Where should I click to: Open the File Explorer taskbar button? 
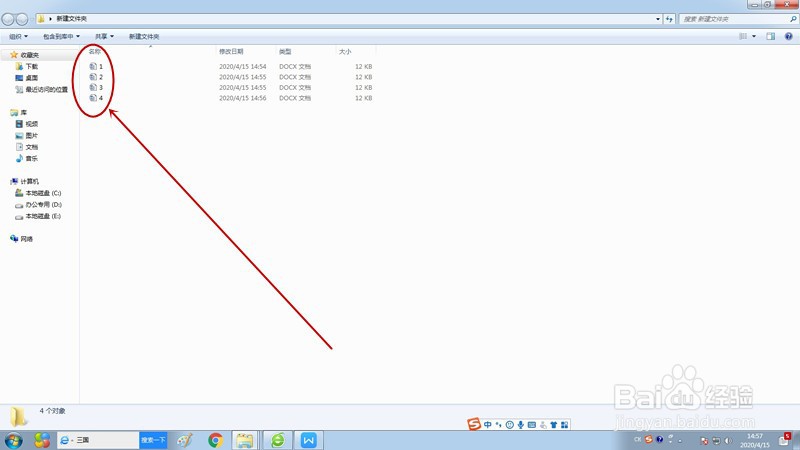coord(245,440)
